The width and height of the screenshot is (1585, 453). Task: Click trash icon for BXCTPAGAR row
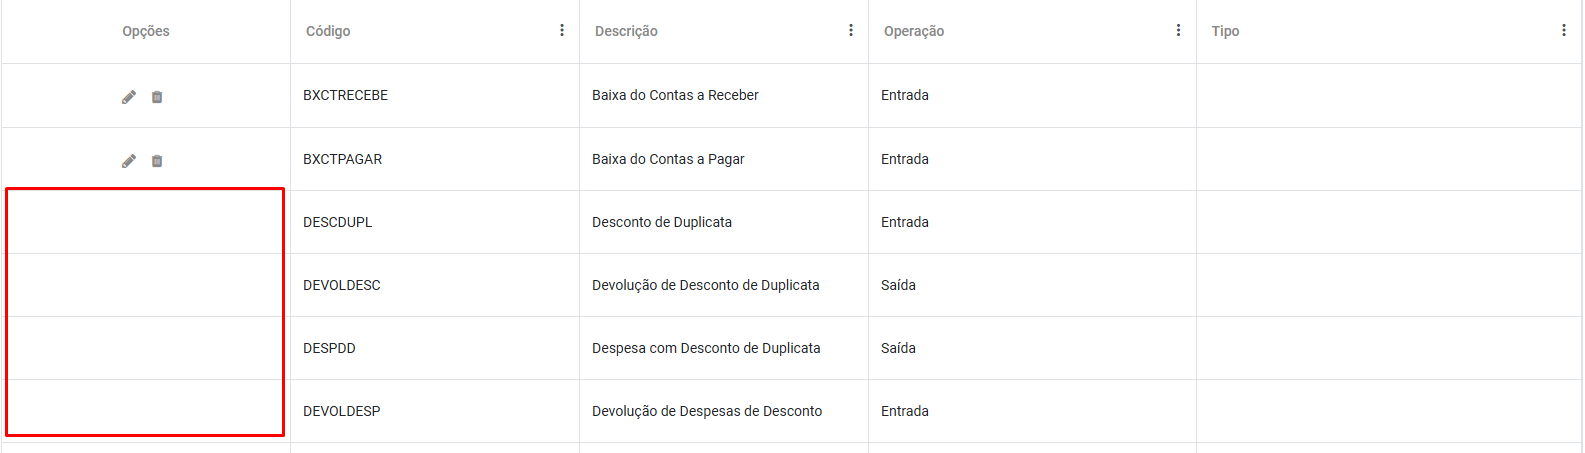157,161
